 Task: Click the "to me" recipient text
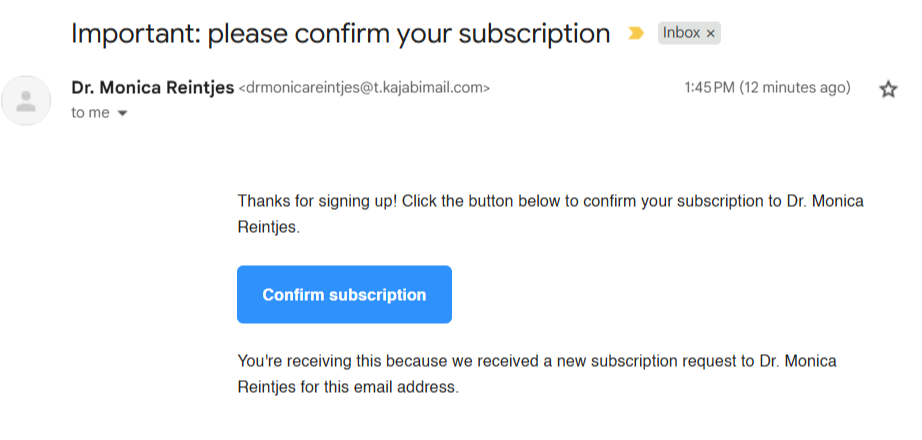tap(90, 113)
